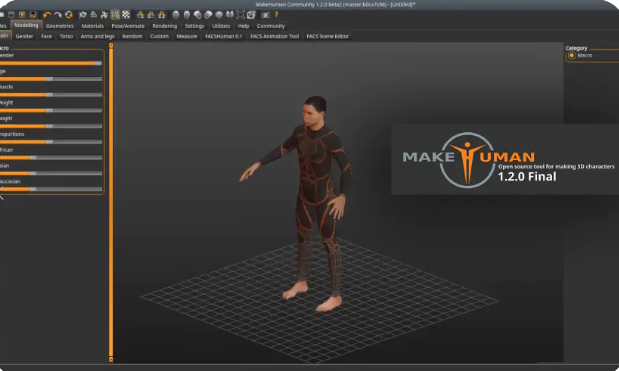Open help with the question mark icon
The image size is (619, 371).
click(x=276, y=15)
